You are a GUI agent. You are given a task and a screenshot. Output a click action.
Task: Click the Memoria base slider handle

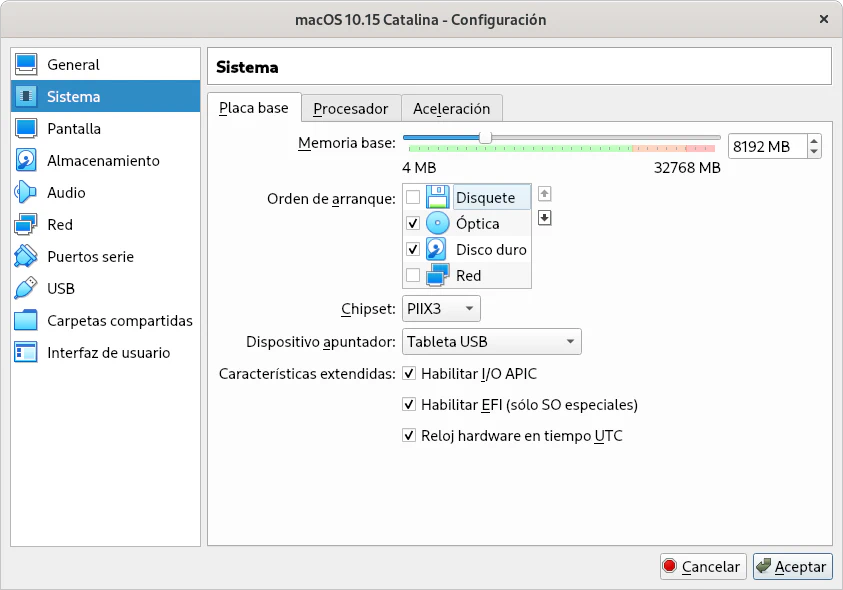tap(485, 137)
